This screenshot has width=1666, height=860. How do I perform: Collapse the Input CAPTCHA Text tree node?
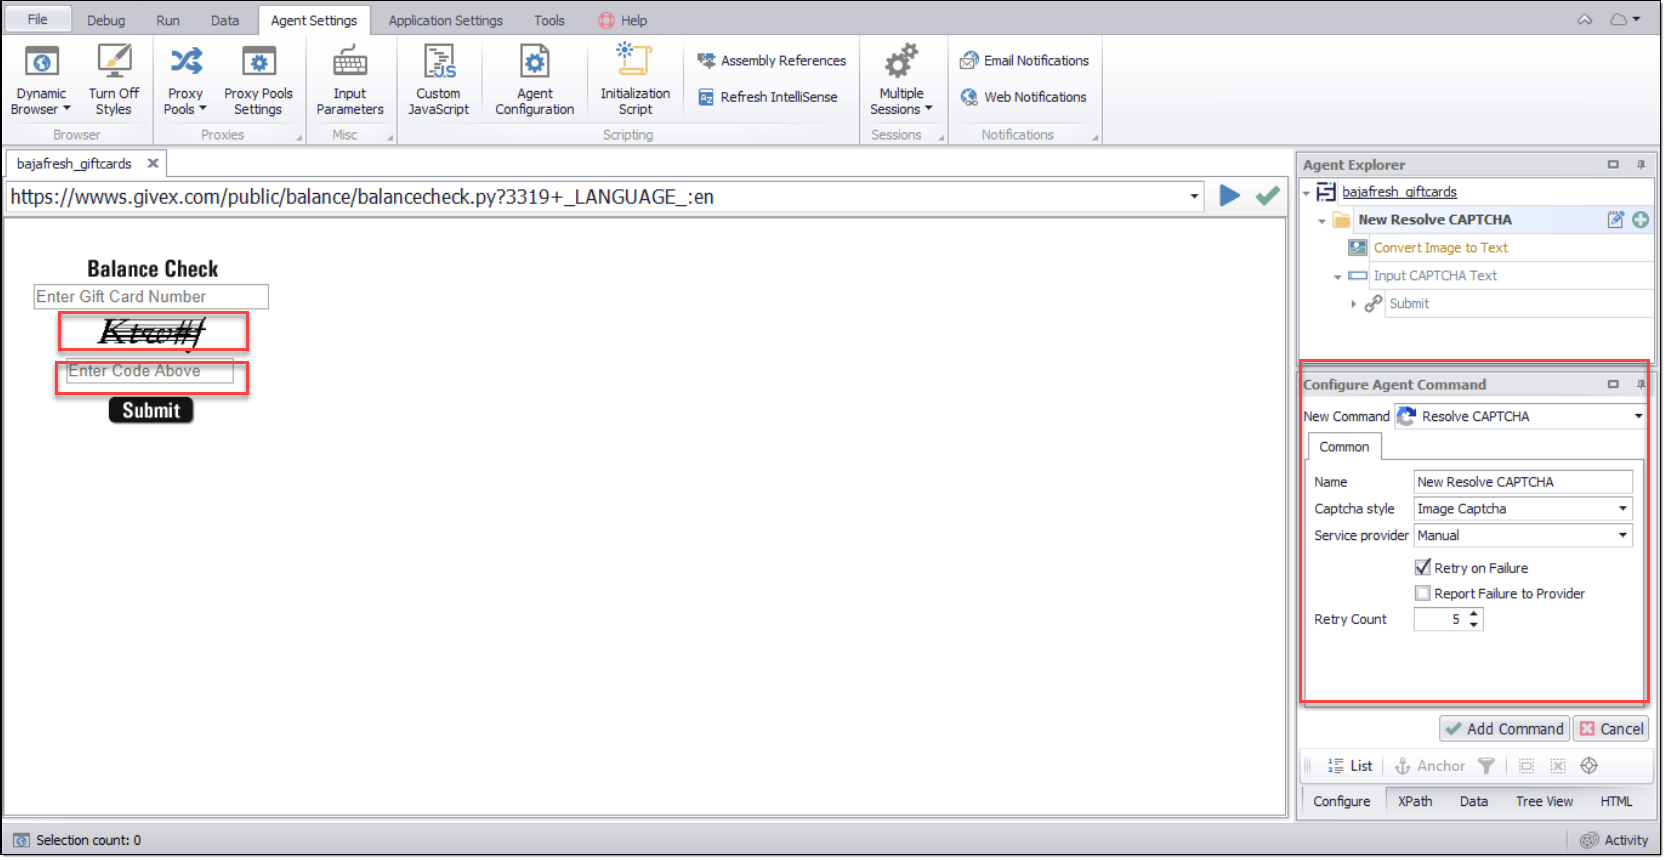click(x=1338, y=277)
